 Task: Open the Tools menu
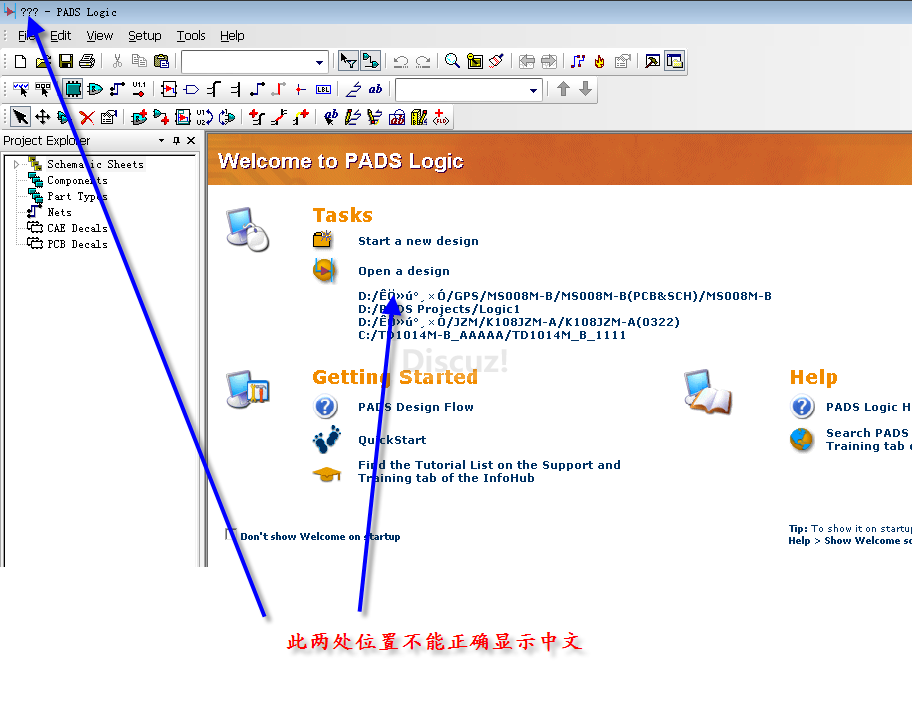point(191,36)
